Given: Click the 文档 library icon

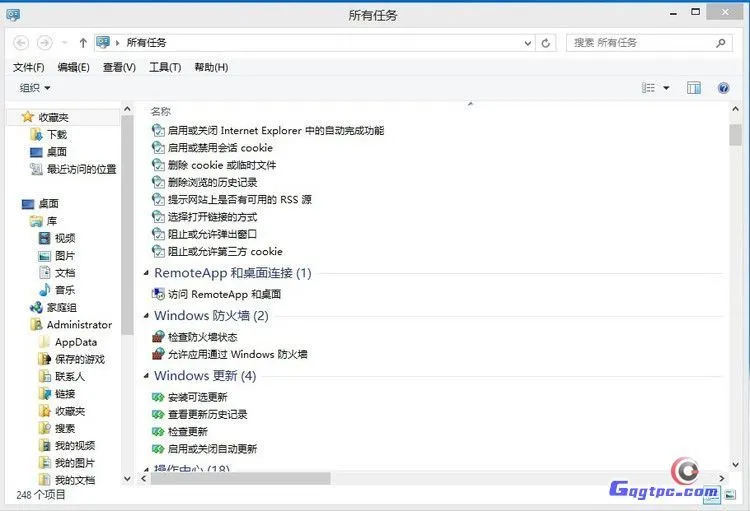Looking at the screenshot, I should [x=44, y=273].
